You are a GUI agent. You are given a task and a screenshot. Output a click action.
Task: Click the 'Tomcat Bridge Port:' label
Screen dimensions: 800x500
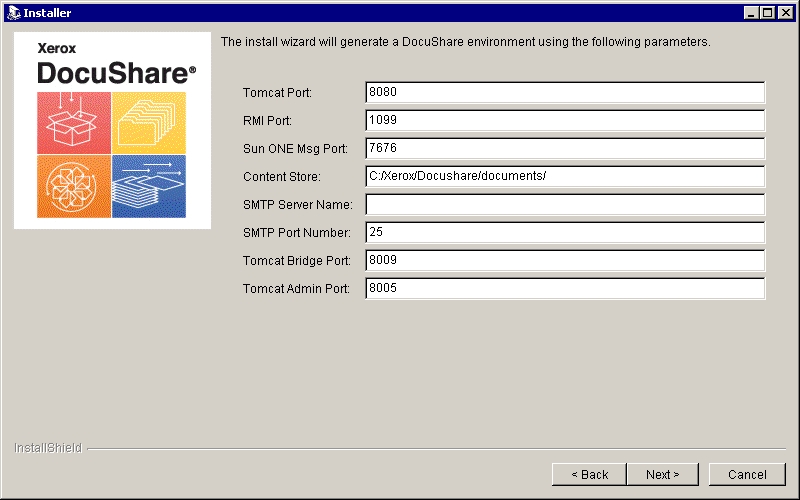click(x=297, y=261)
